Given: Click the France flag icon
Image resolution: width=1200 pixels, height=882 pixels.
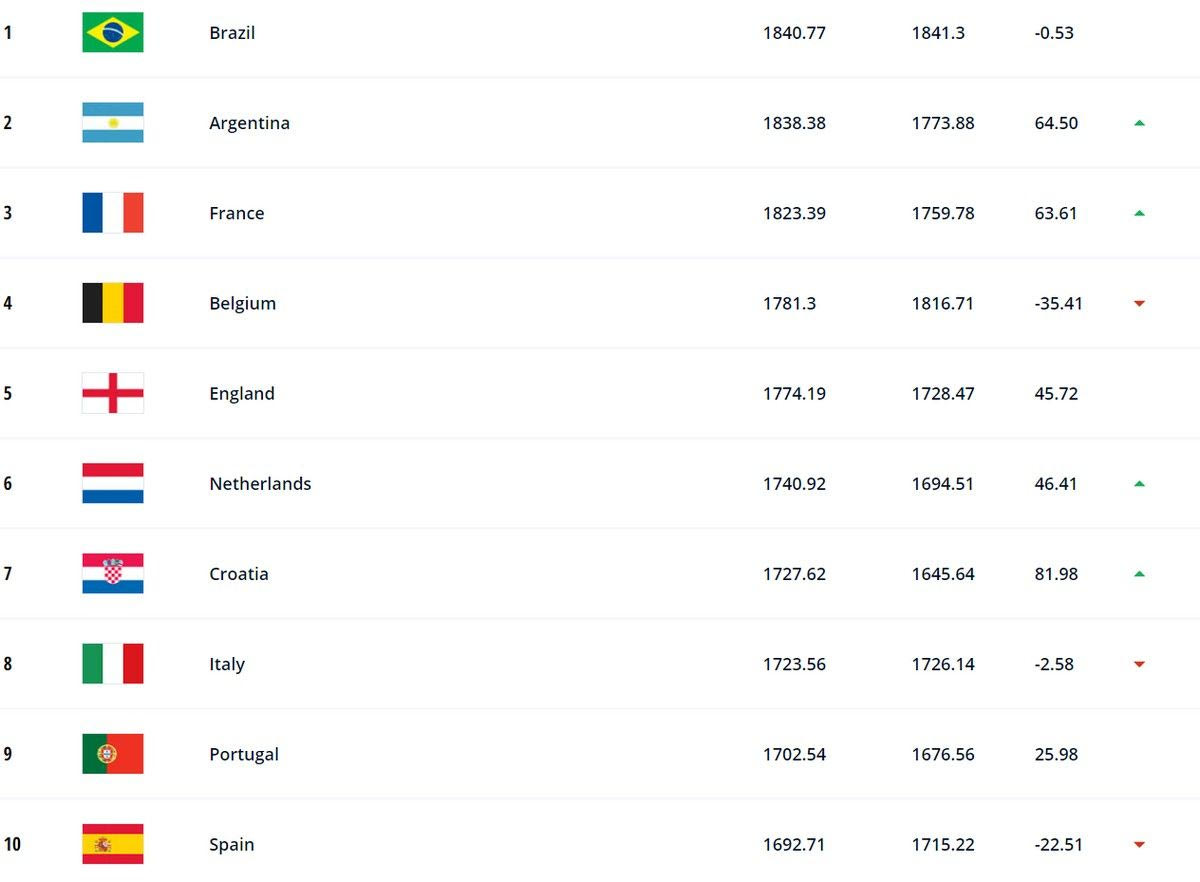Looking at the screenshot, I should [x=112, y=213].
